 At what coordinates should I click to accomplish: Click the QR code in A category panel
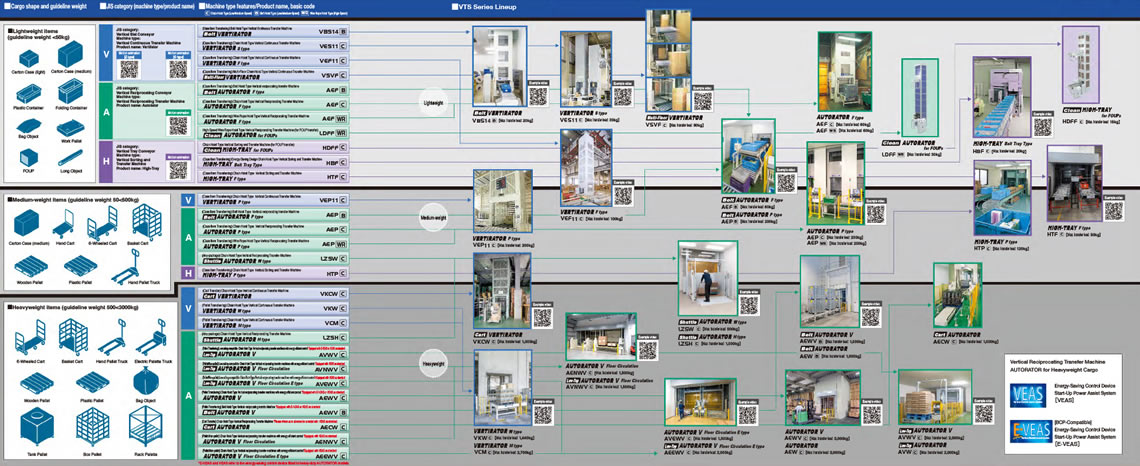[x=178, y=125]
